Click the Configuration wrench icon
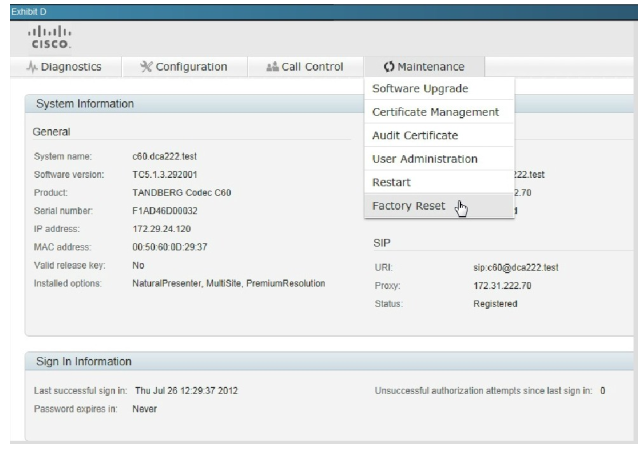 coord(146,67)
